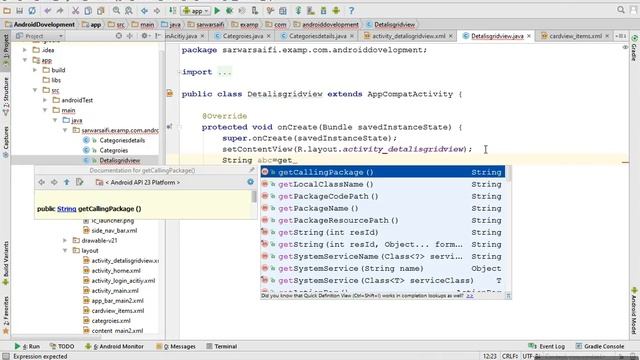This screenshot has width=640, height=360.
Task: Open Help with the question mark icon
Action: click(x=351, y=11)
